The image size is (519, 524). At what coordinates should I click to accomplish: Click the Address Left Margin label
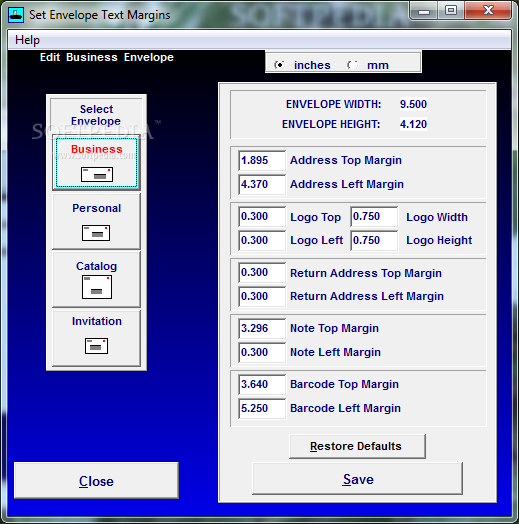pyautogui.click(x=347, y=184)
